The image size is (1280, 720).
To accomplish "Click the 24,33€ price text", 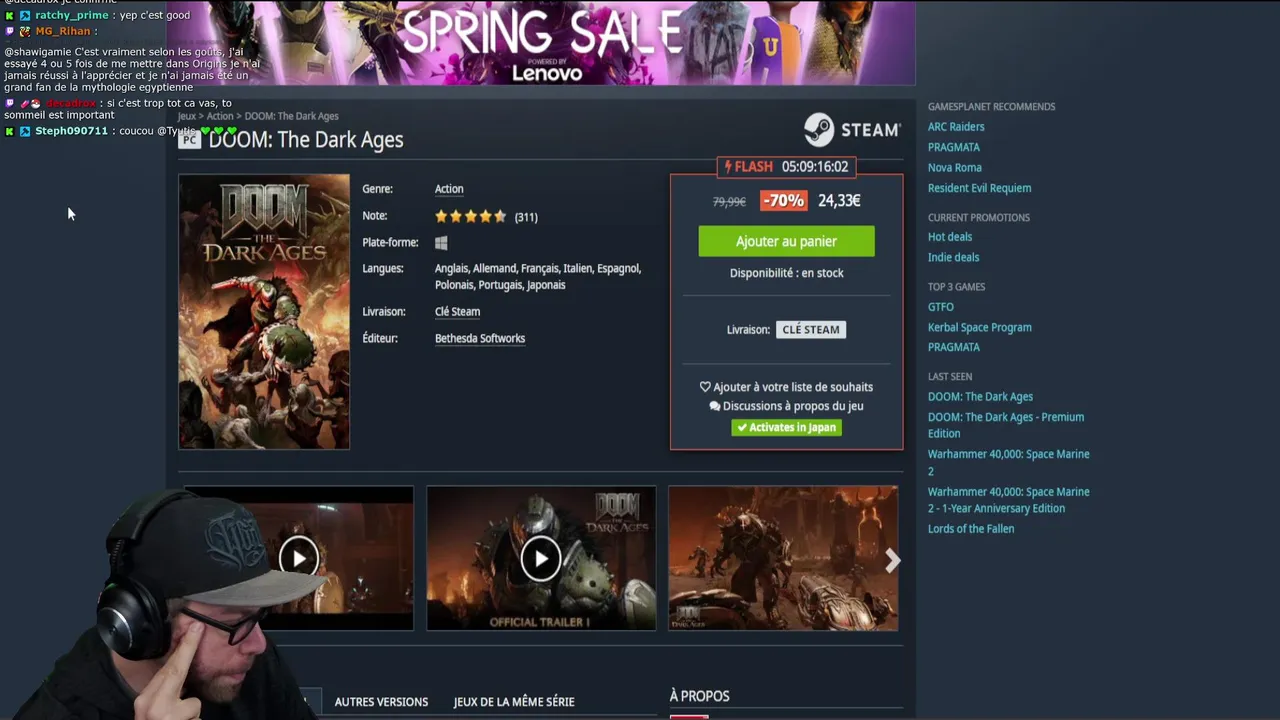I will tap(839, 200).
